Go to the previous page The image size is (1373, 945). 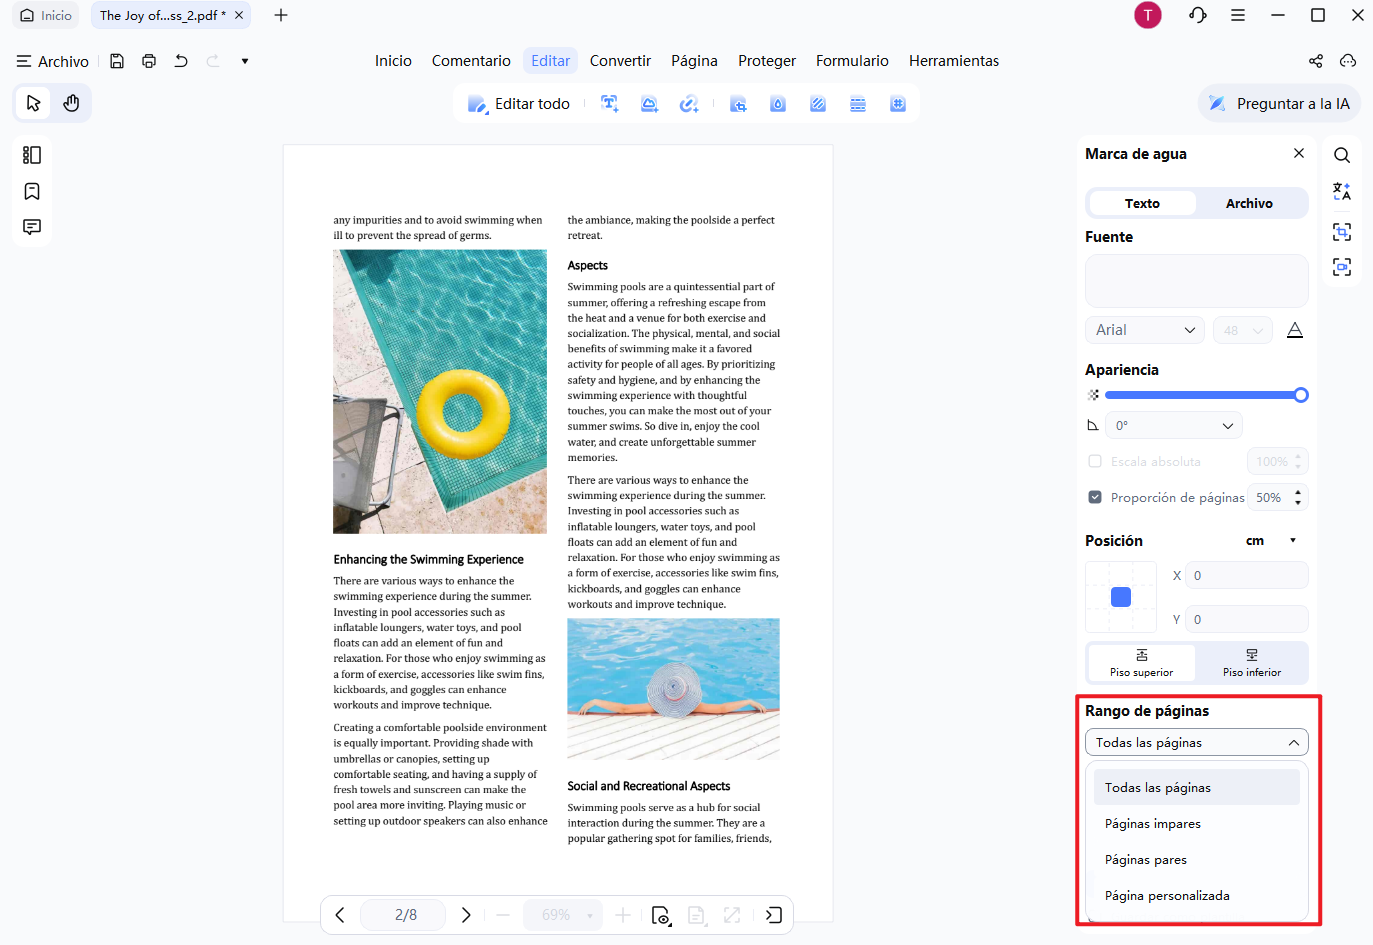tap(340, 915)
